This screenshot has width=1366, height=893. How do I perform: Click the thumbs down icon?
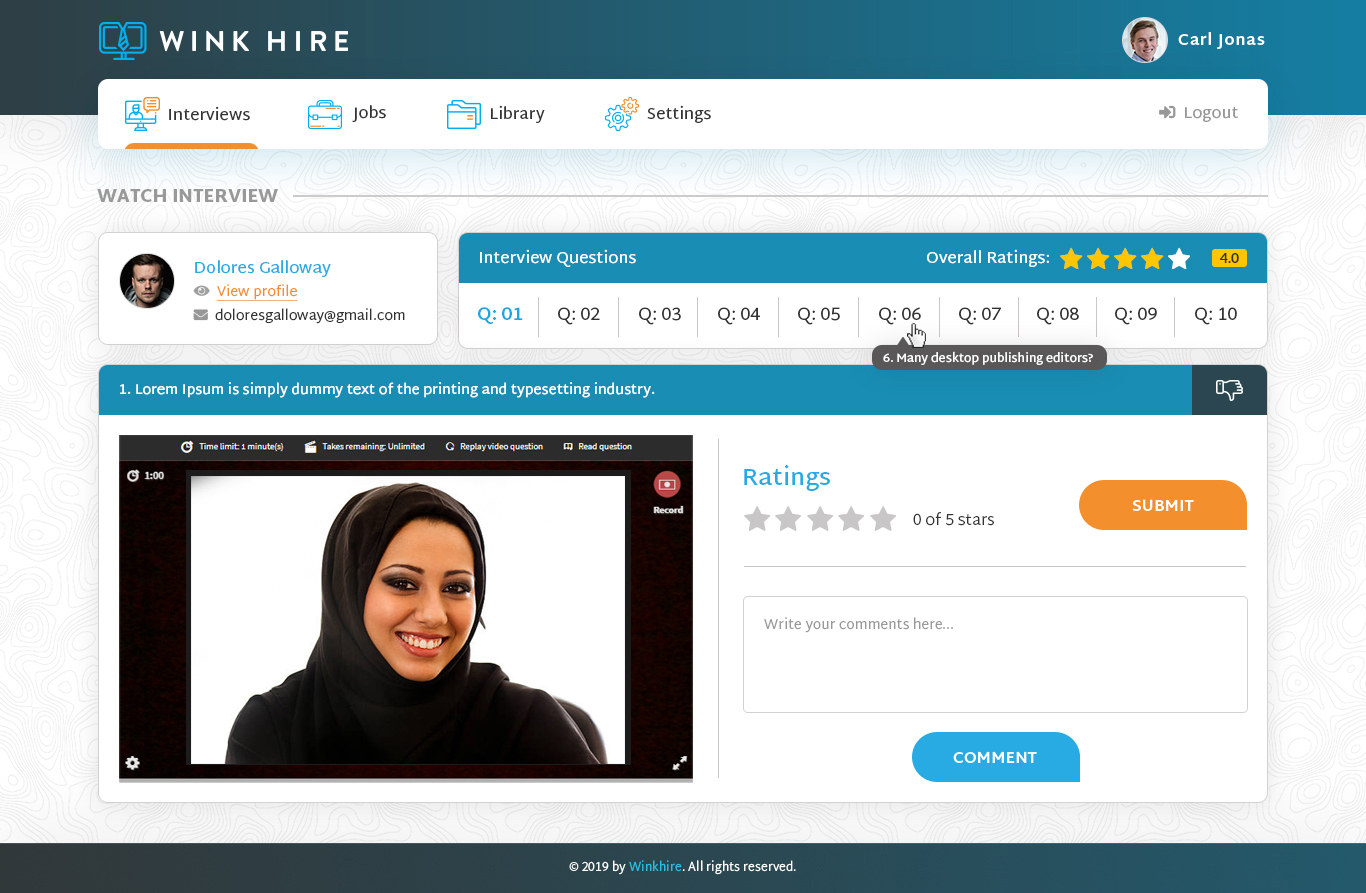pos(1228,390)
